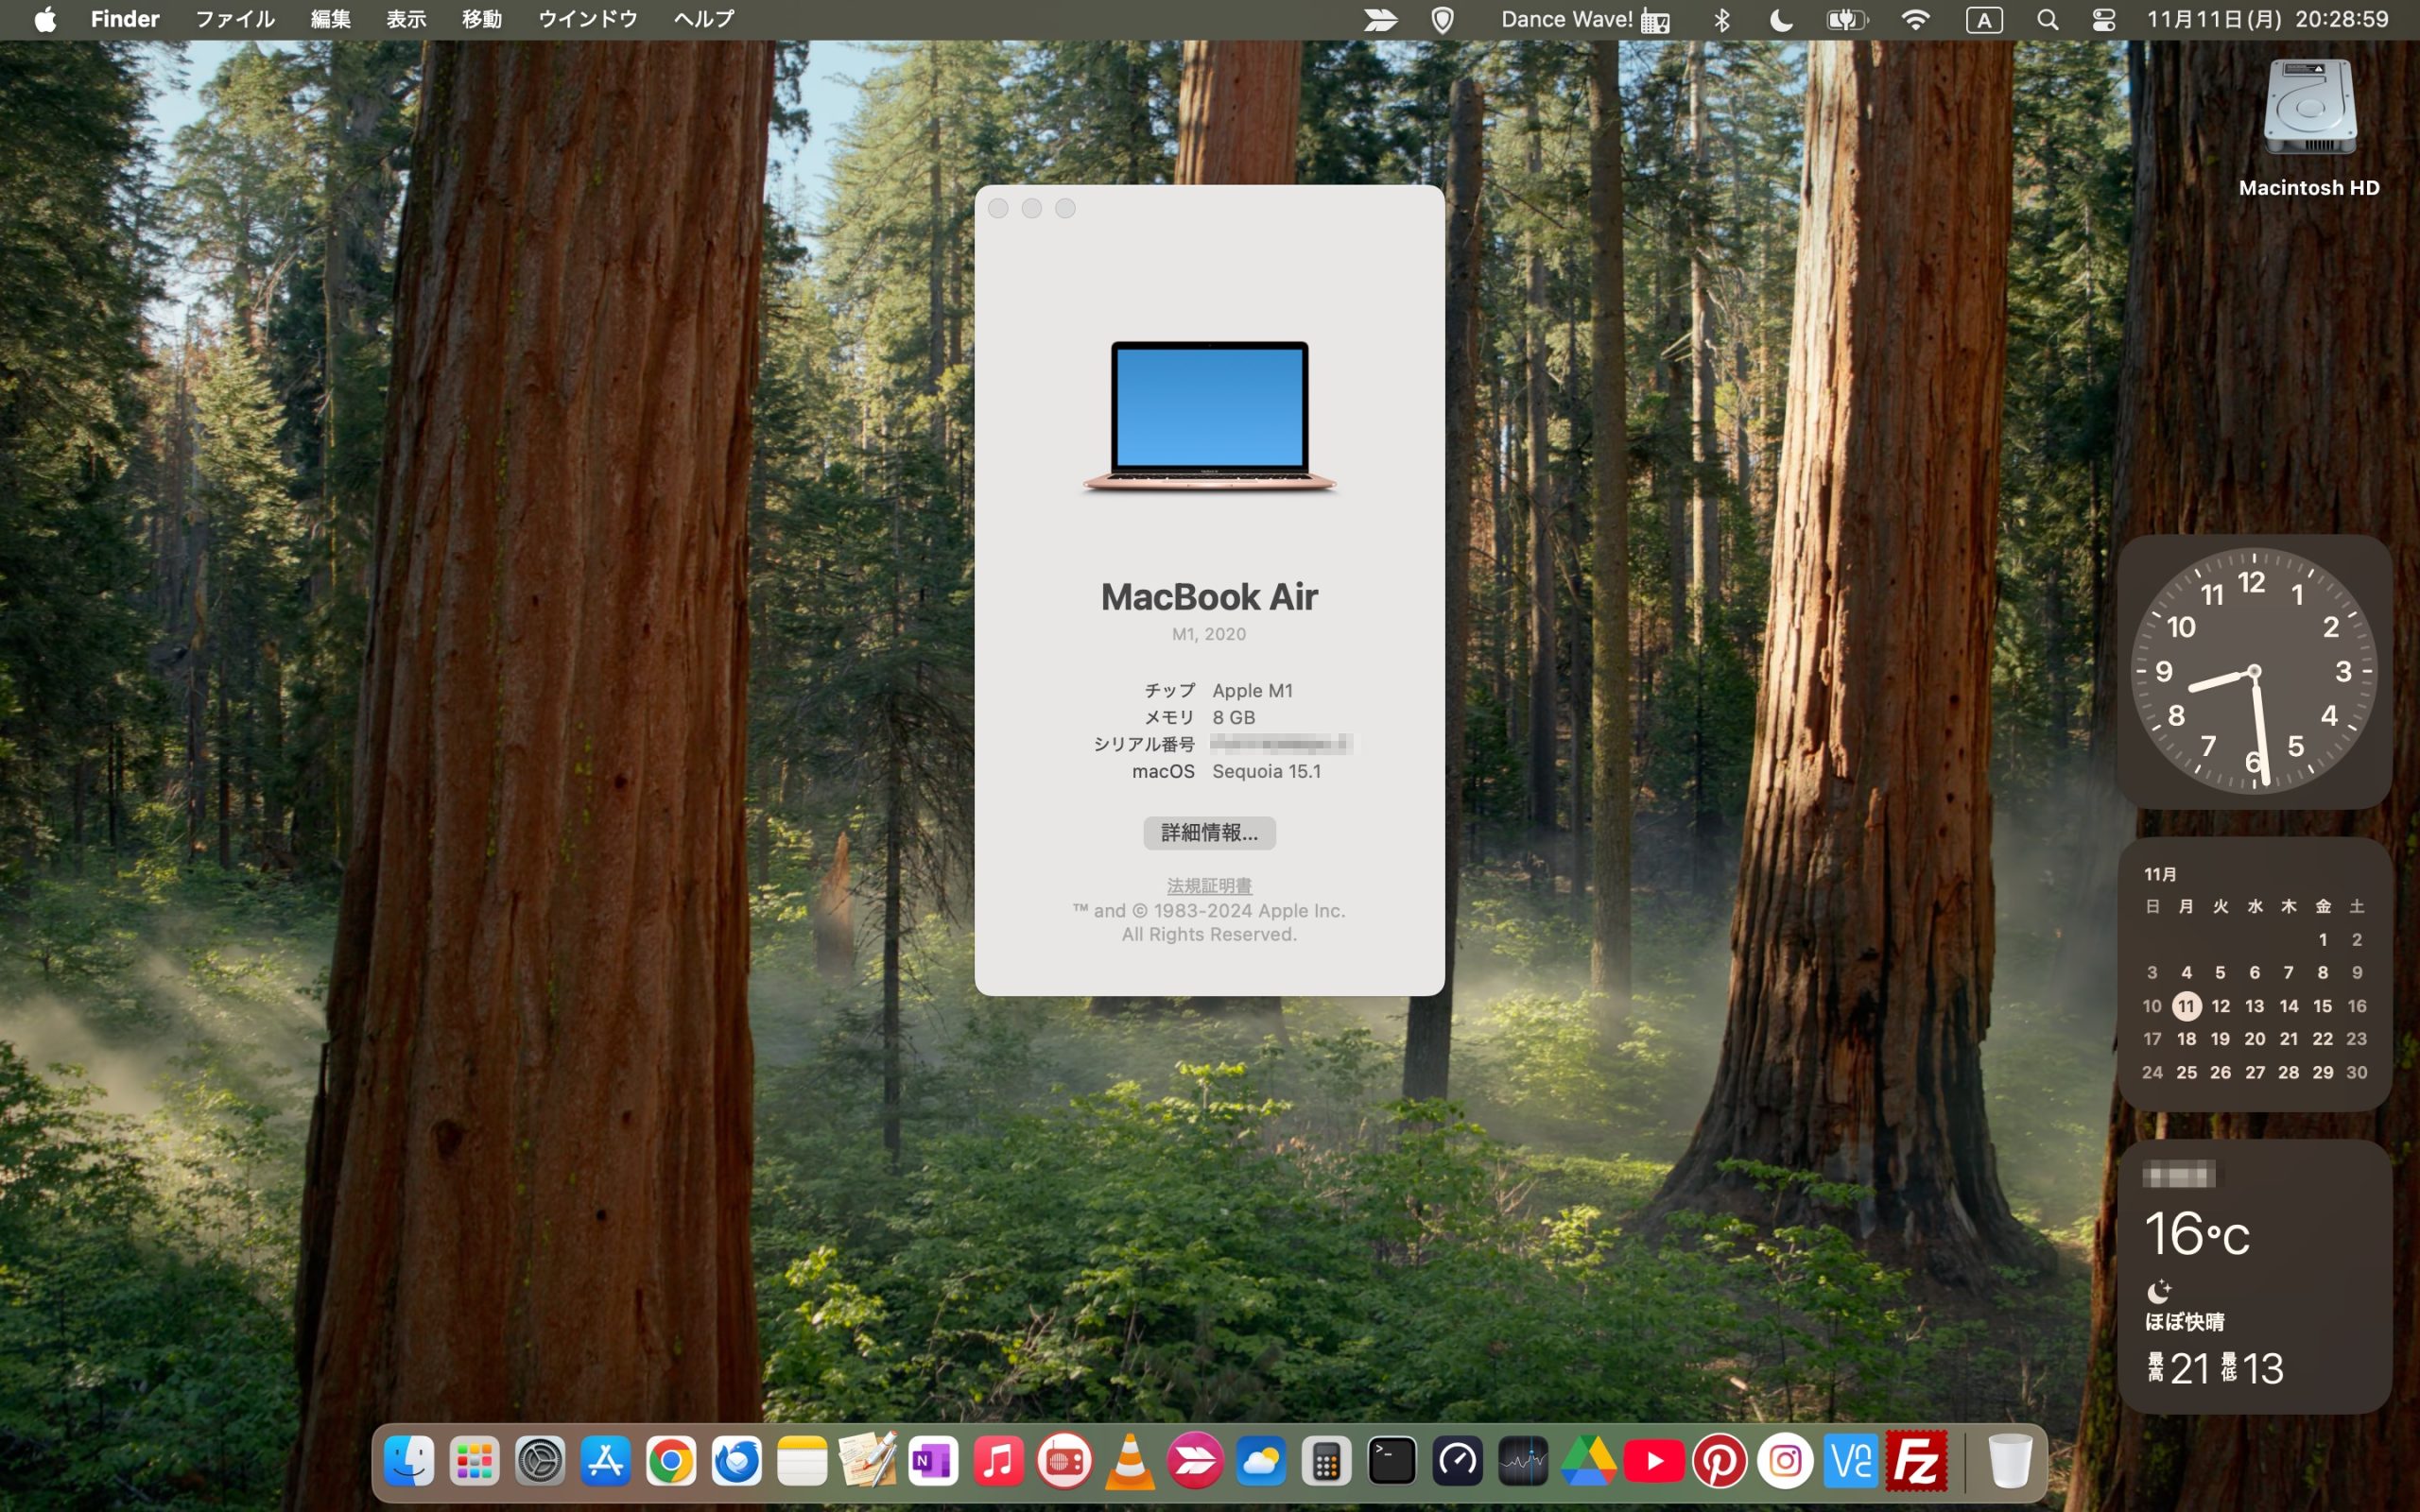The image size is (2420, 1512).
Task: Click the ほぼ快晴 weather condition text
Action: coord(2184,1322)
